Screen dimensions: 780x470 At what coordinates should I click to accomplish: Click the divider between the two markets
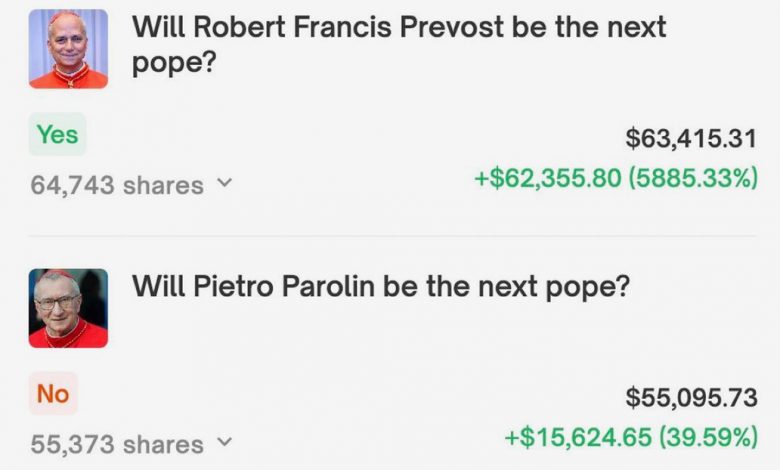pos(393,236)
